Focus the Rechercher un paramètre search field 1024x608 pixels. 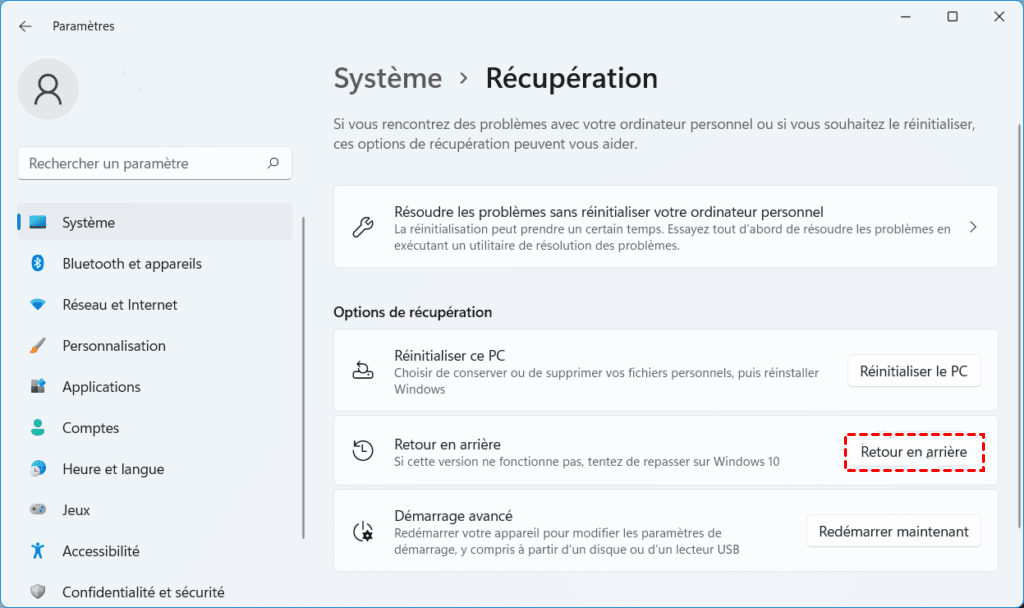coord(140,163)
